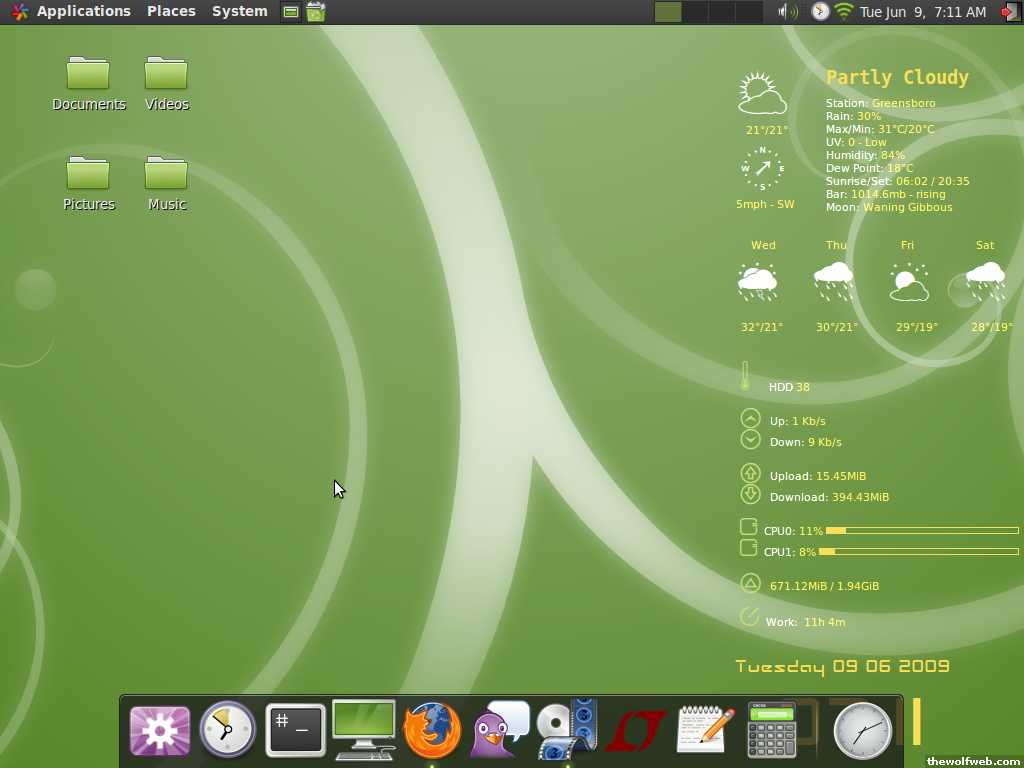The height and width of the screenshot is (768, 1024).
Task: Click the analog clock at dock's right end
Action: tap(861, 730)
